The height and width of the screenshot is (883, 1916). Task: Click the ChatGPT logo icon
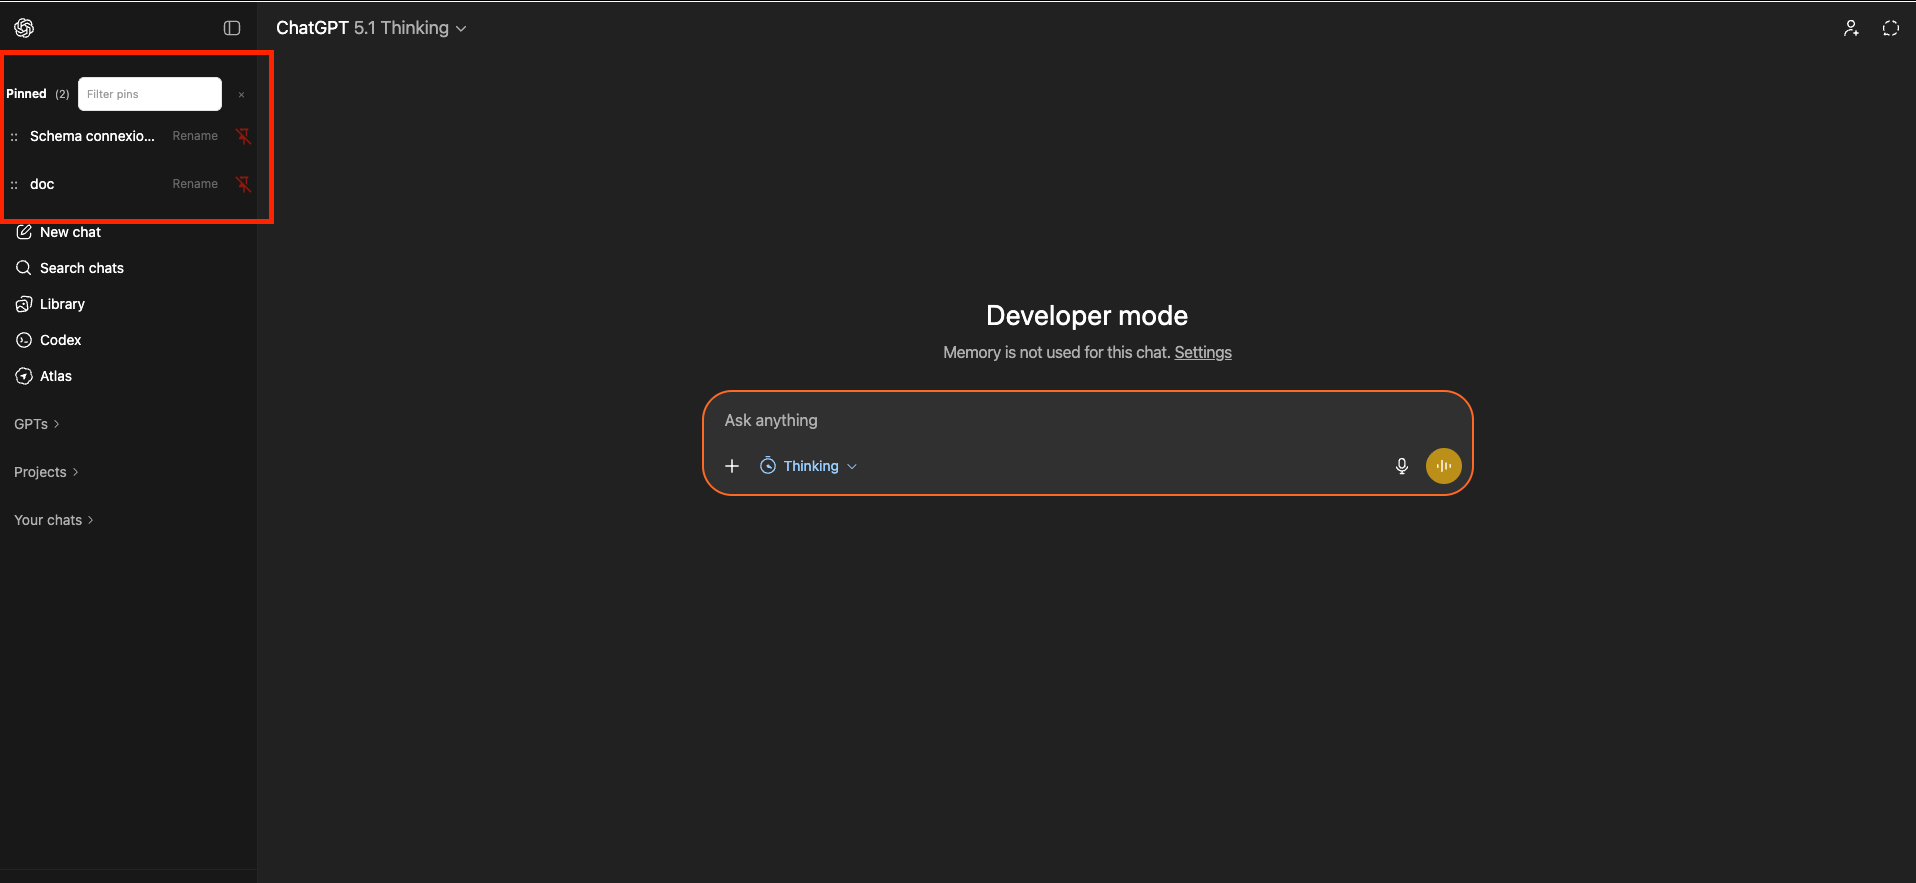(24, 28)
